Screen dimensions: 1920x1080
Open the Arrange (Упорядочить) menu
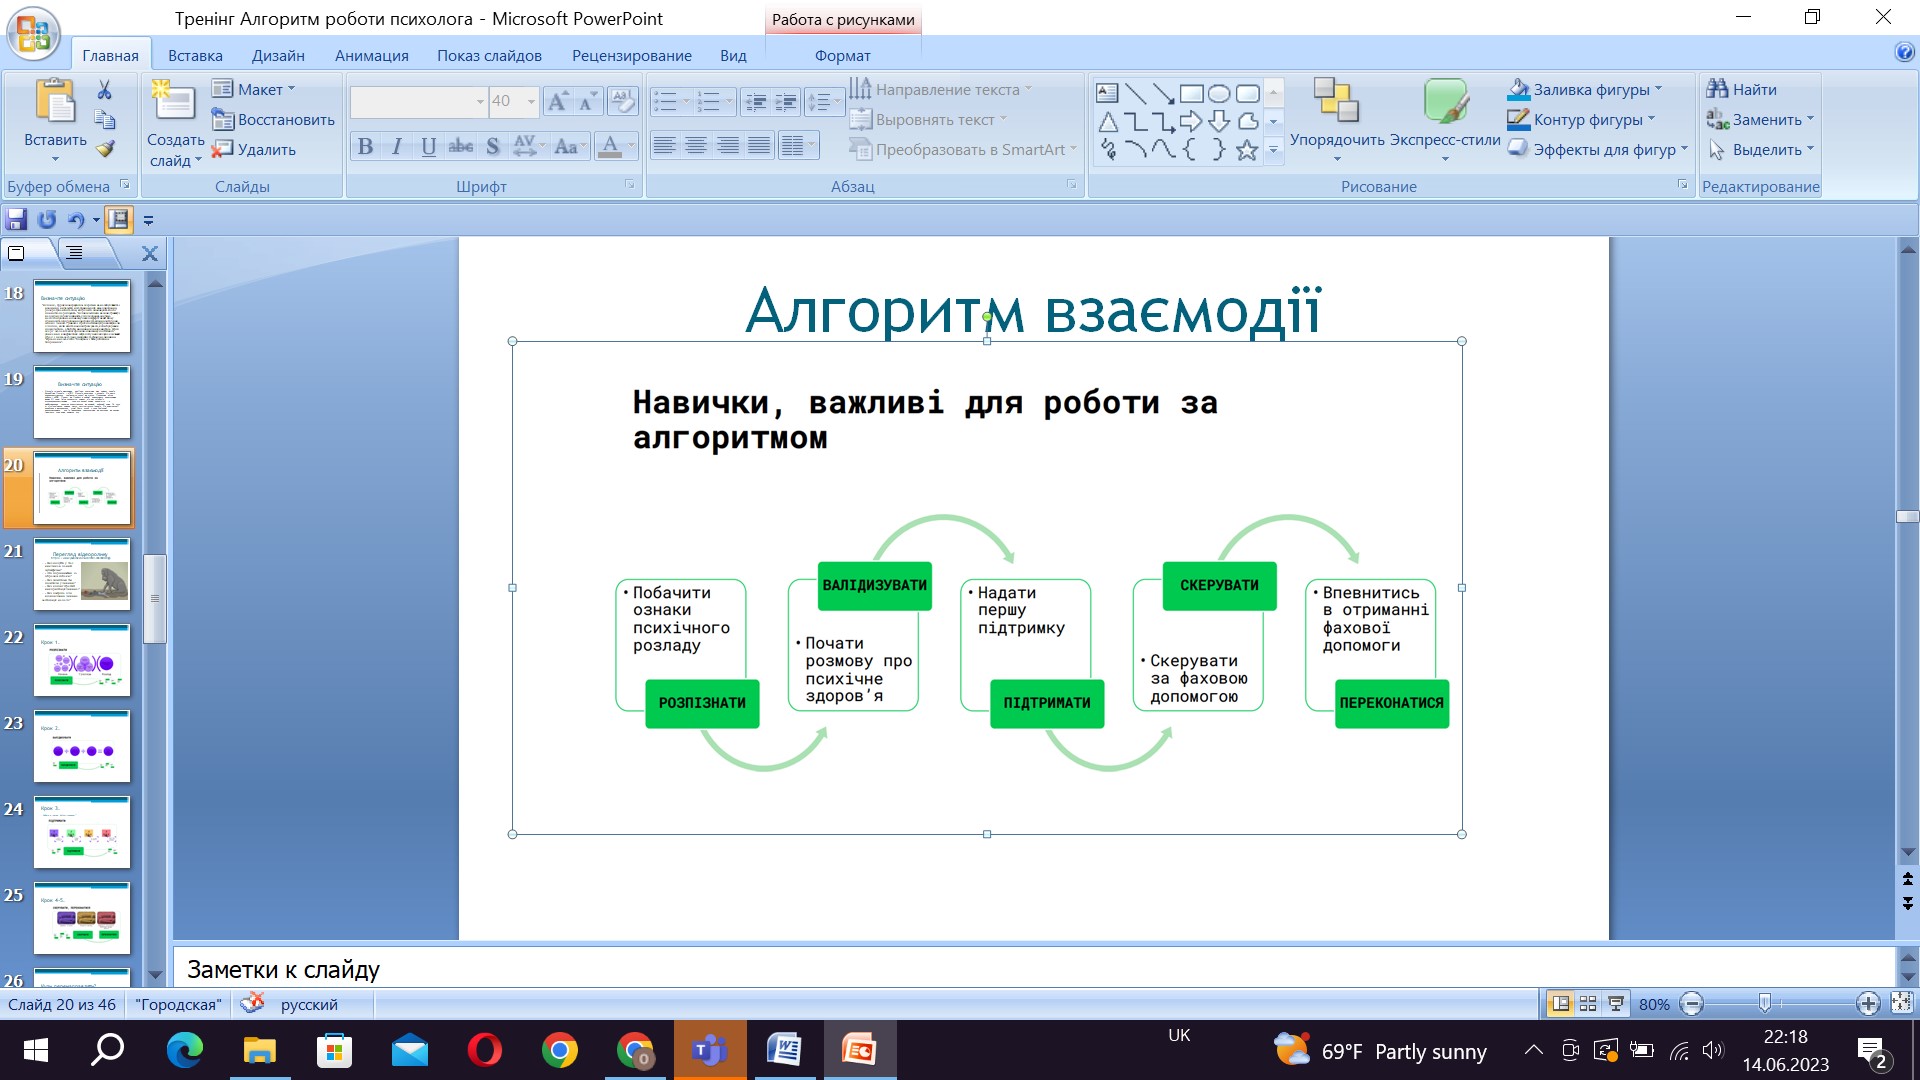point(1336,120)
